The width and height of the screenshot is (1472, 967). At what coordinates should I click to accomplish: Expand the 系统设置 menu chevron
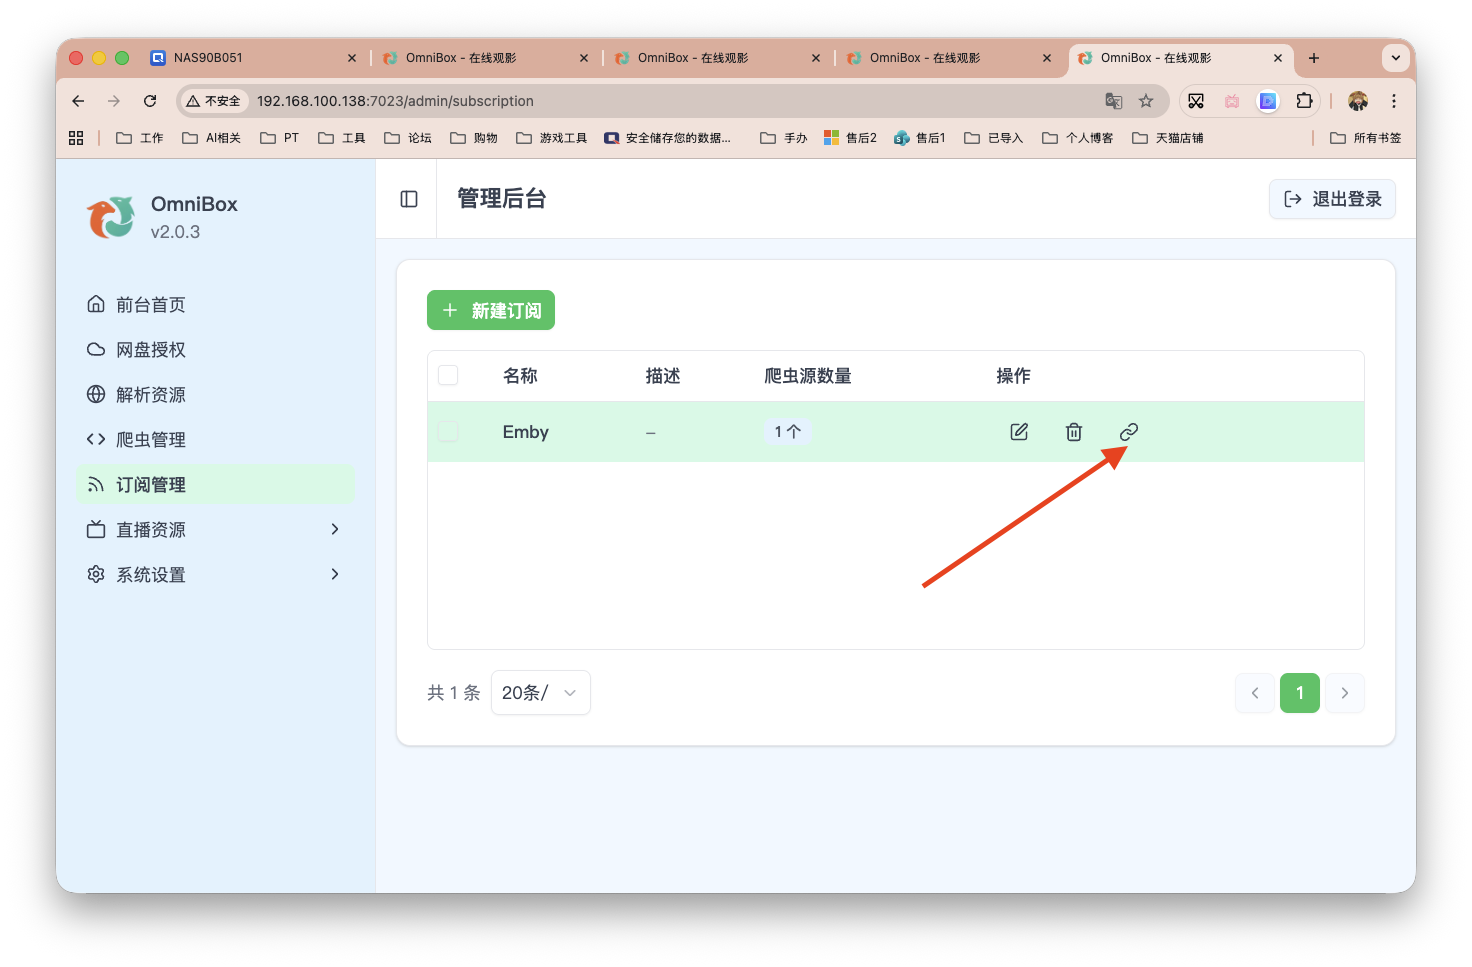pos(335,574)
